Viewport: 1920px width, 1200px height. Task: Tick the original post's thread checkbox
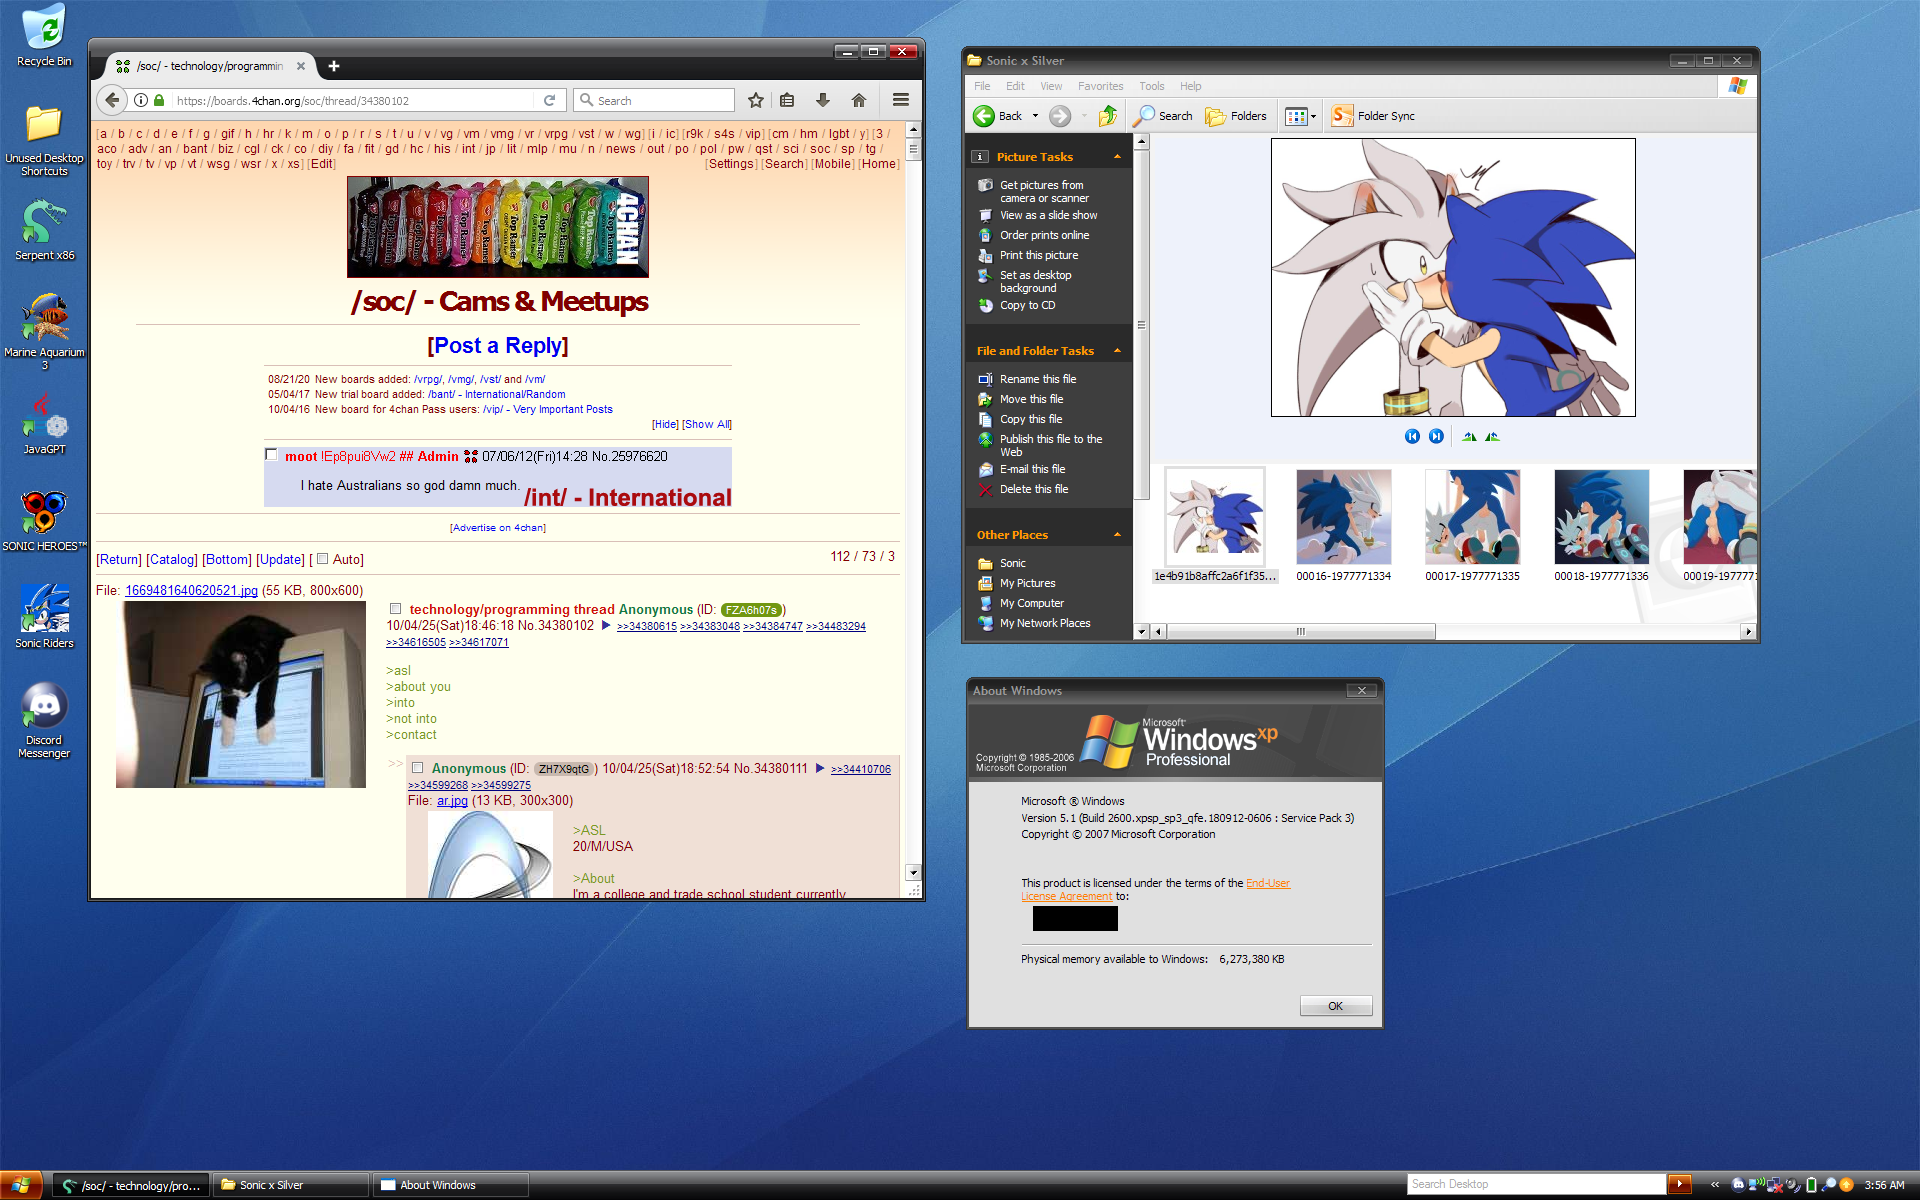click(x=396, y=609)
